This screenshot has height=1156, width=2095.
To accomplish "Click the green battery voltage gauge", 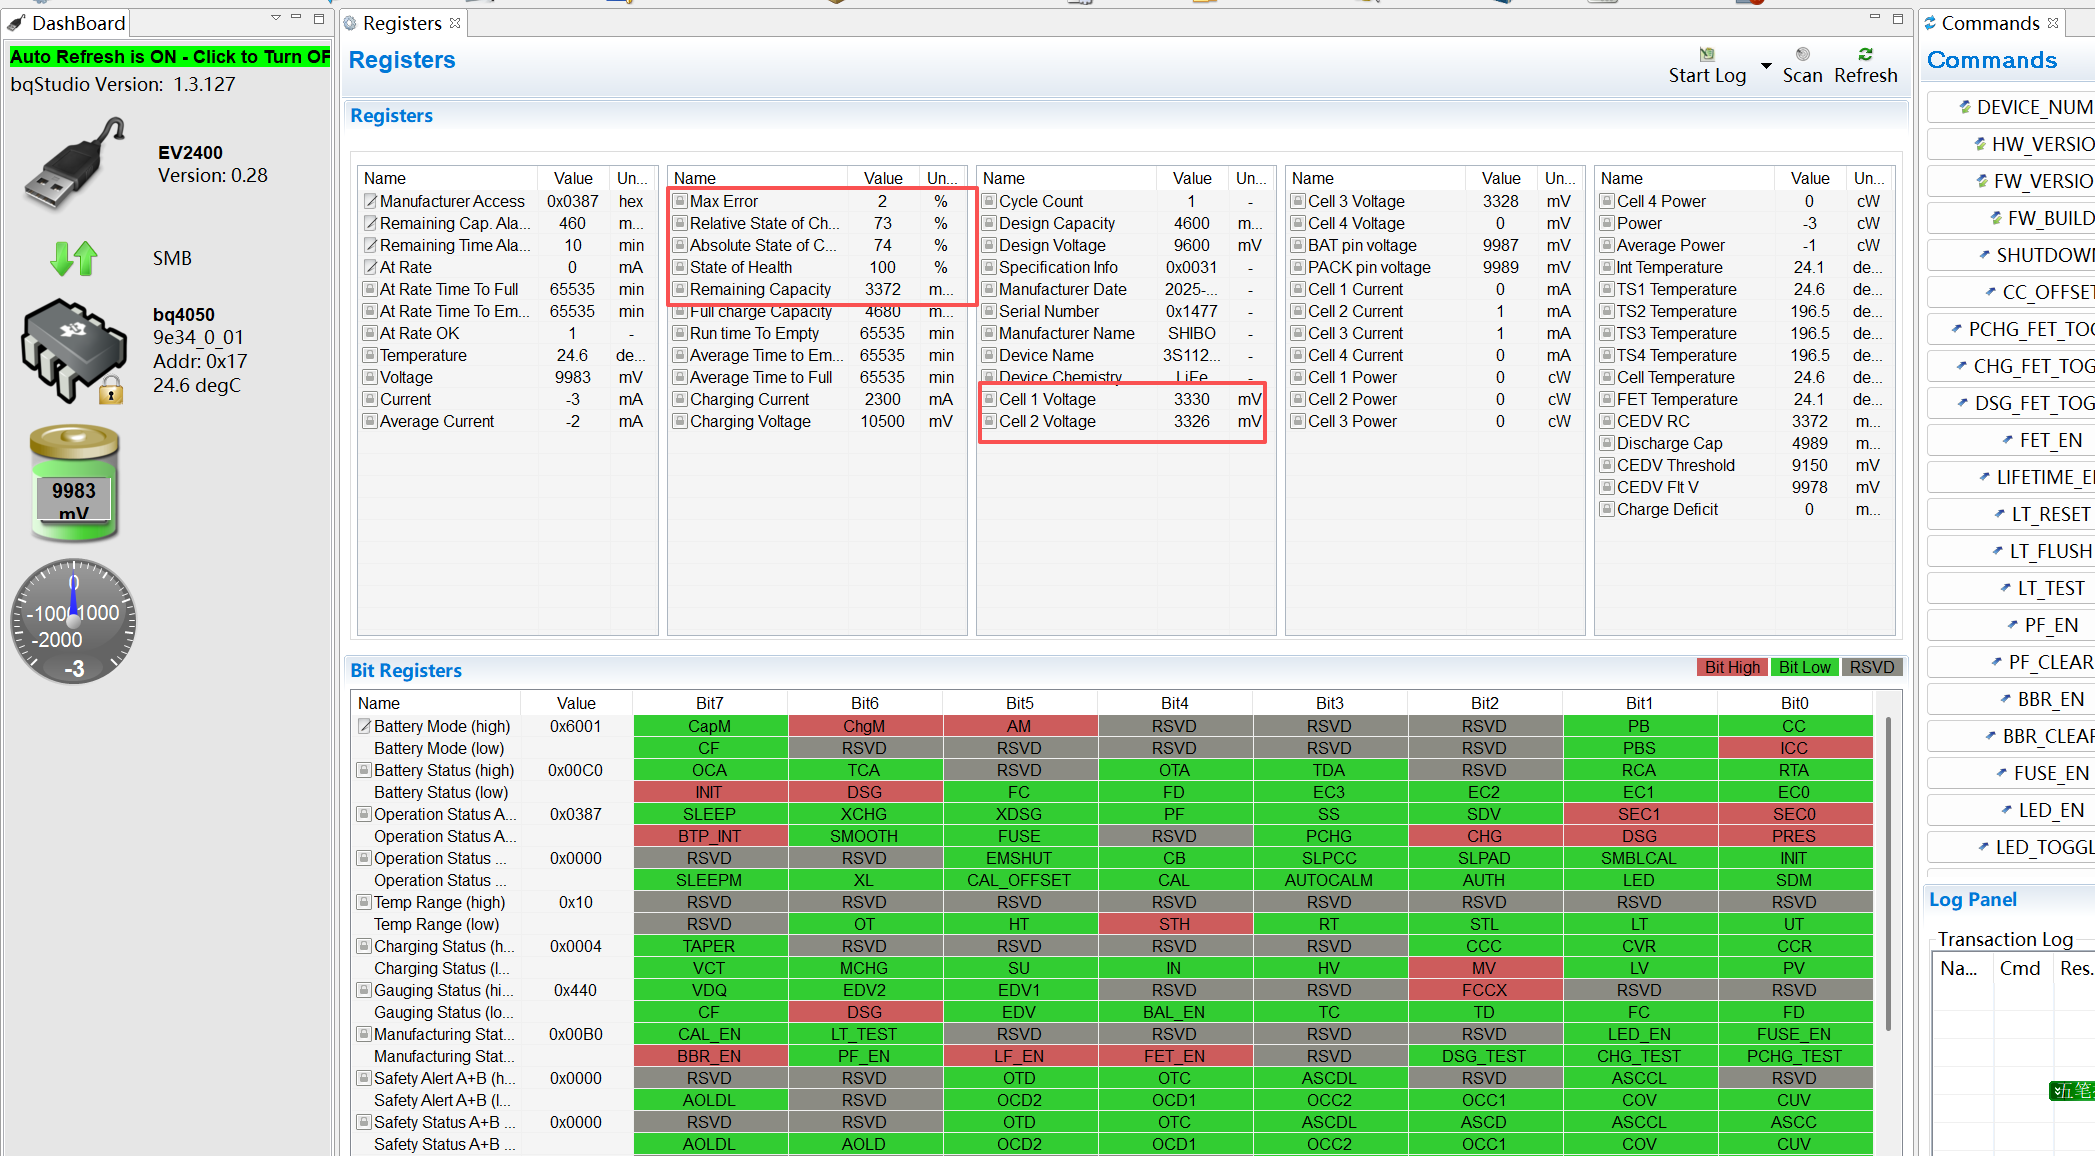I will (x=74, y=482).
